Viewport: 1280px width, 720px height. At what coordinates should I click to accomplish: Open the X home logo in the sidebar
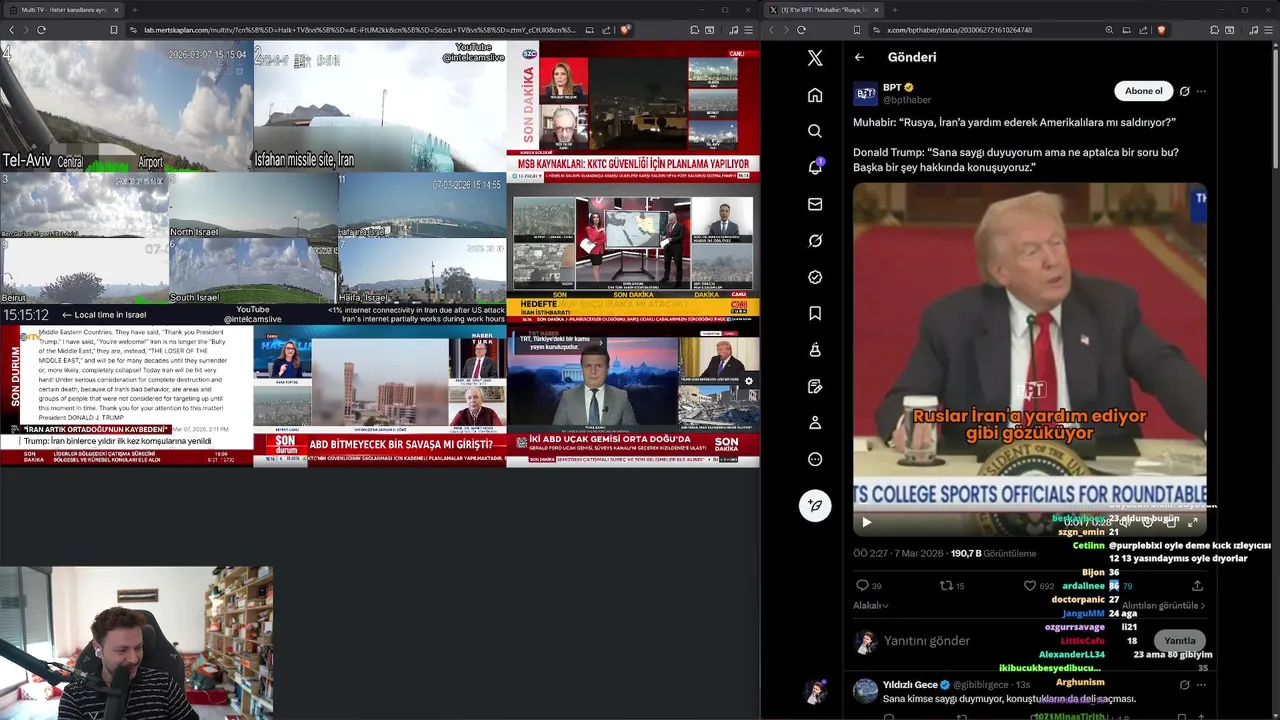(815, 58)
